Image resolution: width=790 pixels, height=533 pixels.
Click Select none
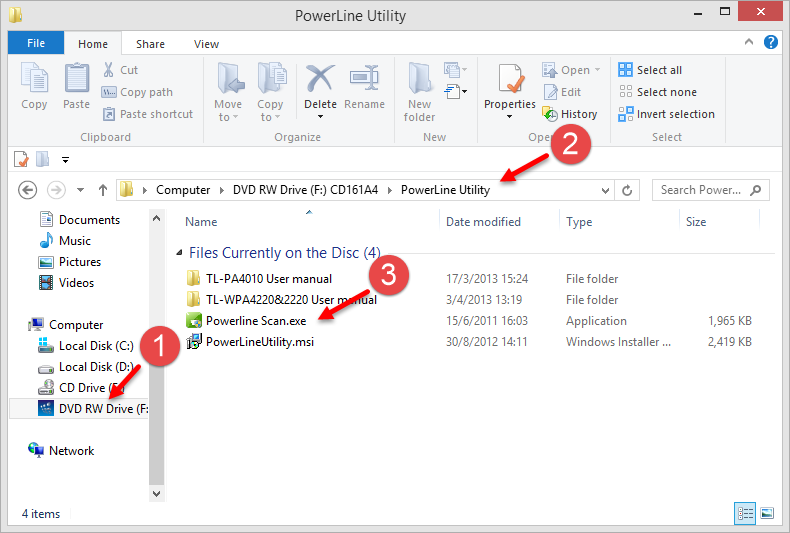pos(657,92)
